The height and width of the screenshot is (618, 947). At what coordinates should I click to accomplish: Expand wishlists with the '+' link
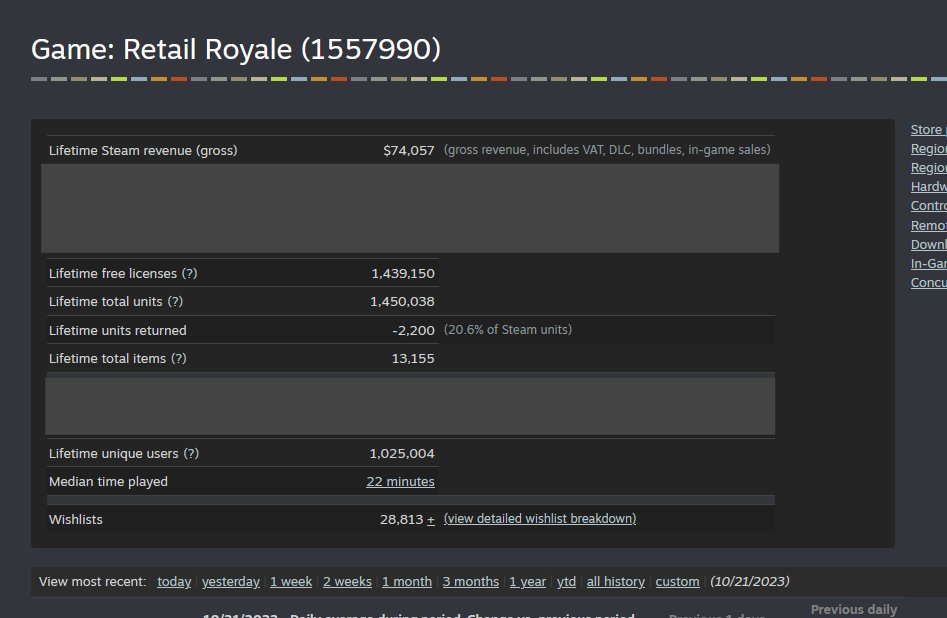pos(431,520)
